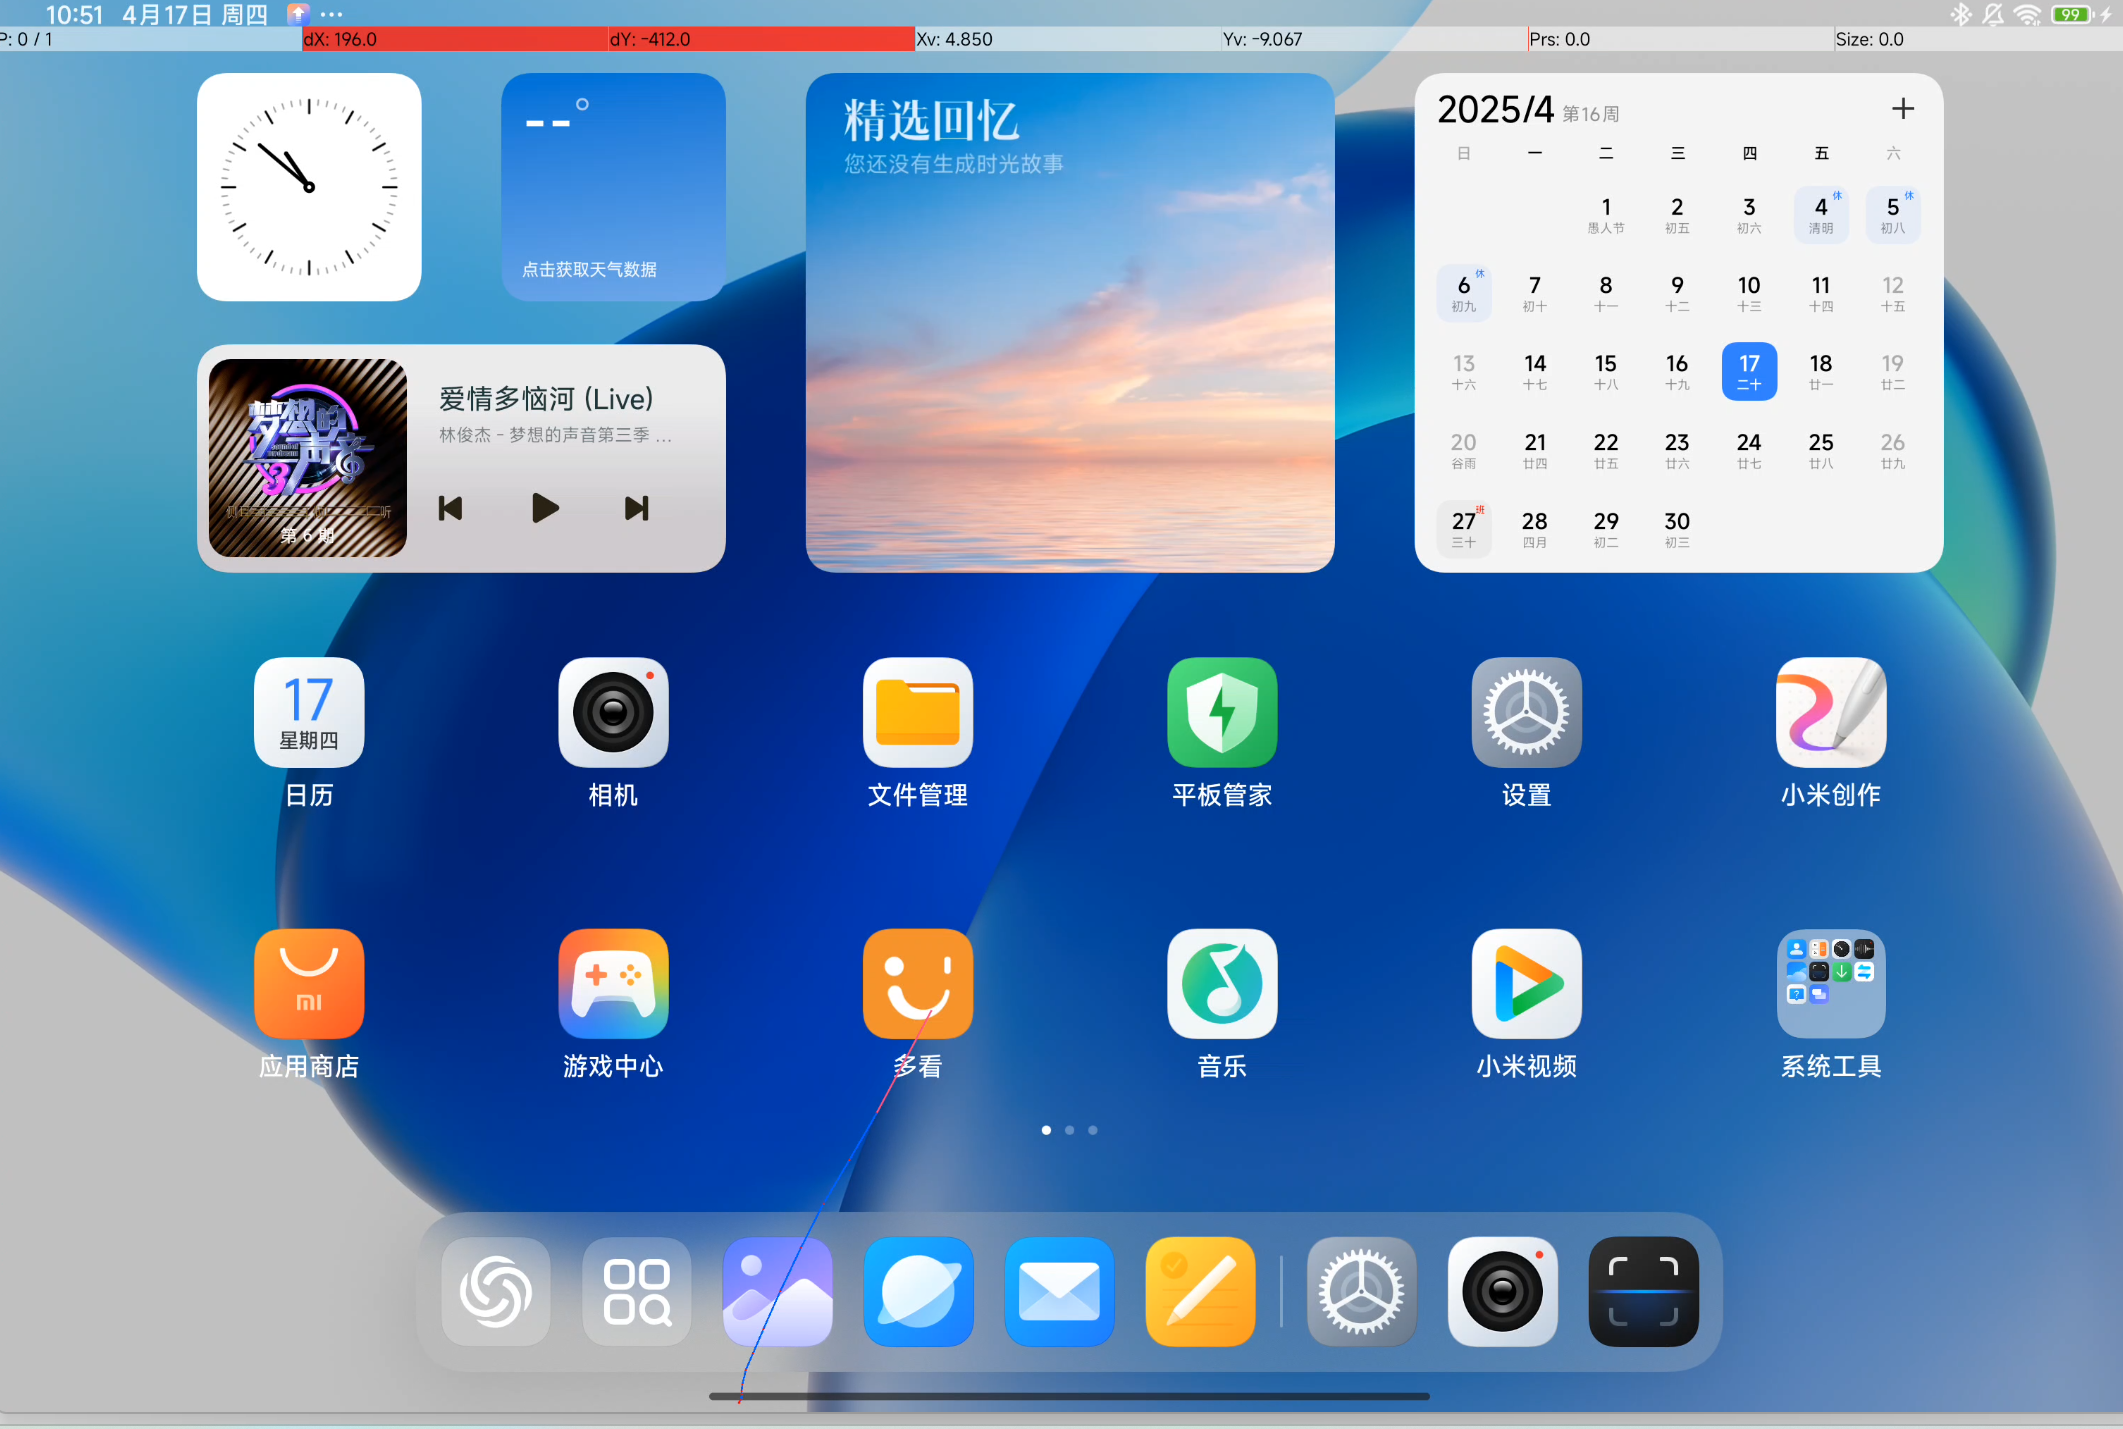2123x1429 pixels.
Task: Open the browser in the dock
Action: point(918,1291)
